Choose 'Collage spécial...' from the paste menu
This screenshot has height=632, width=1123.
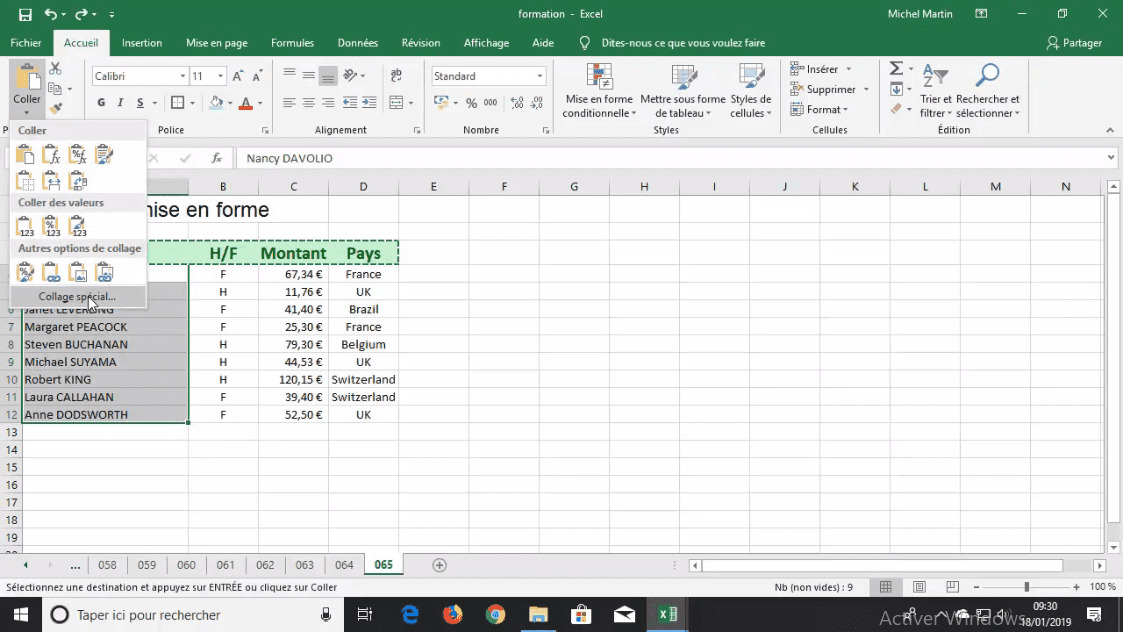78,296
